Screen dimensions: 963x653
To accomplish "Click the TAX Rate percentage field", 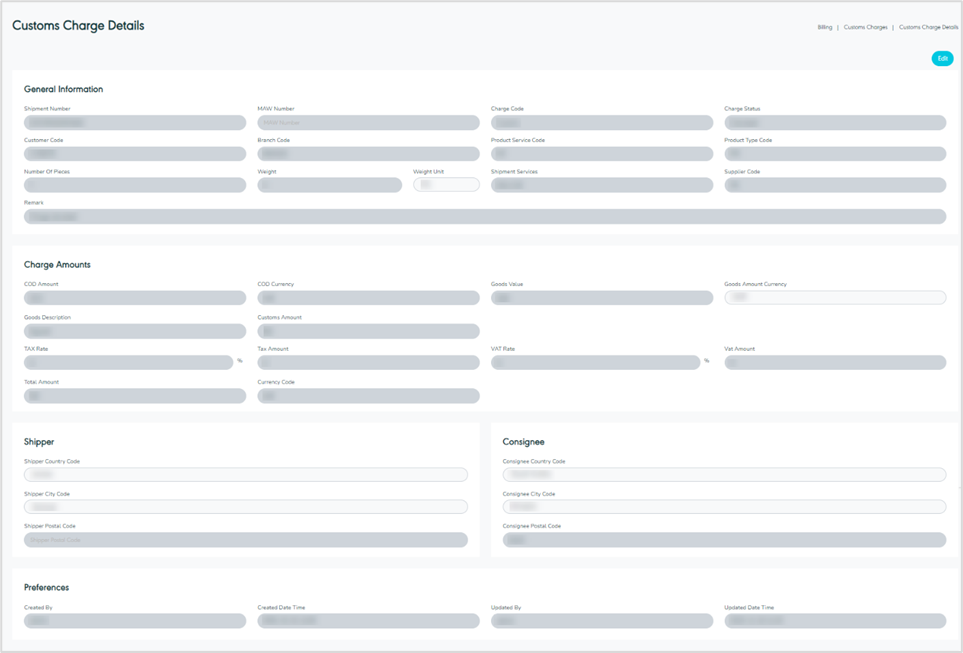I will 128,363.
